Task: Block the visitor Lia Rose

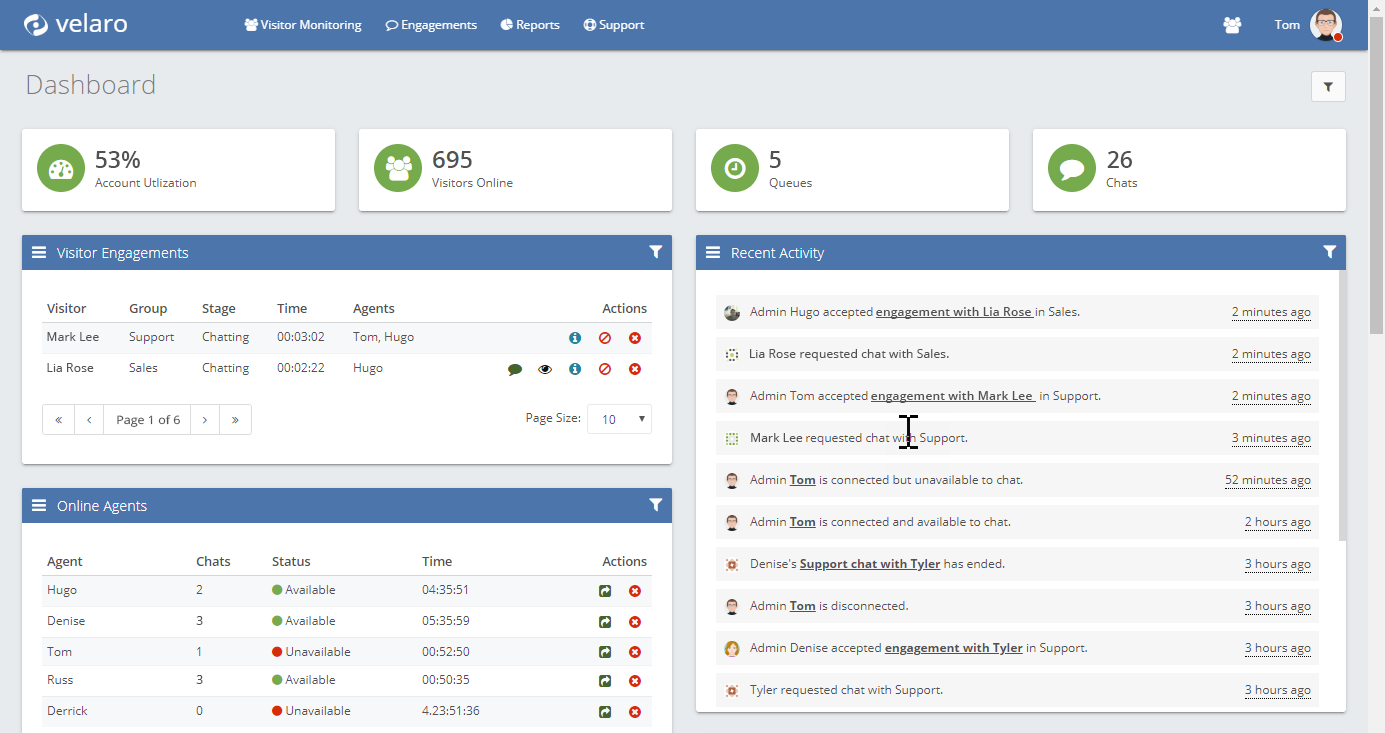Action: [605, 368]
